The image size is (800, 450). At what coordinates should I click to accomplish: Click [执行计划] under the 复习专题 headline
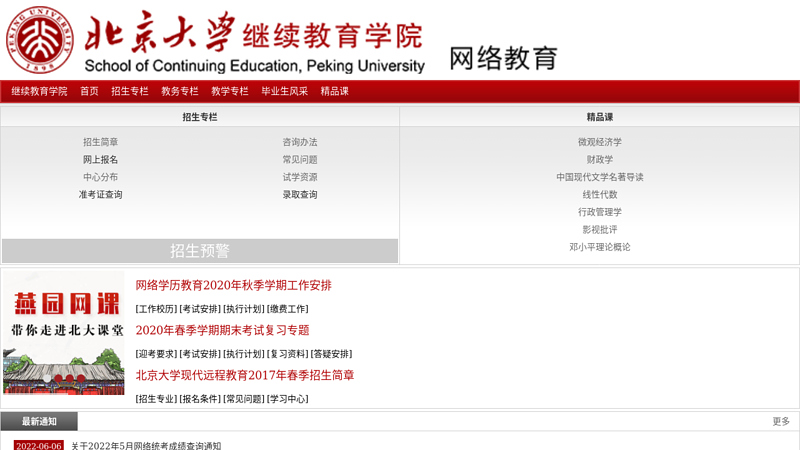click(x=244, y=354)
